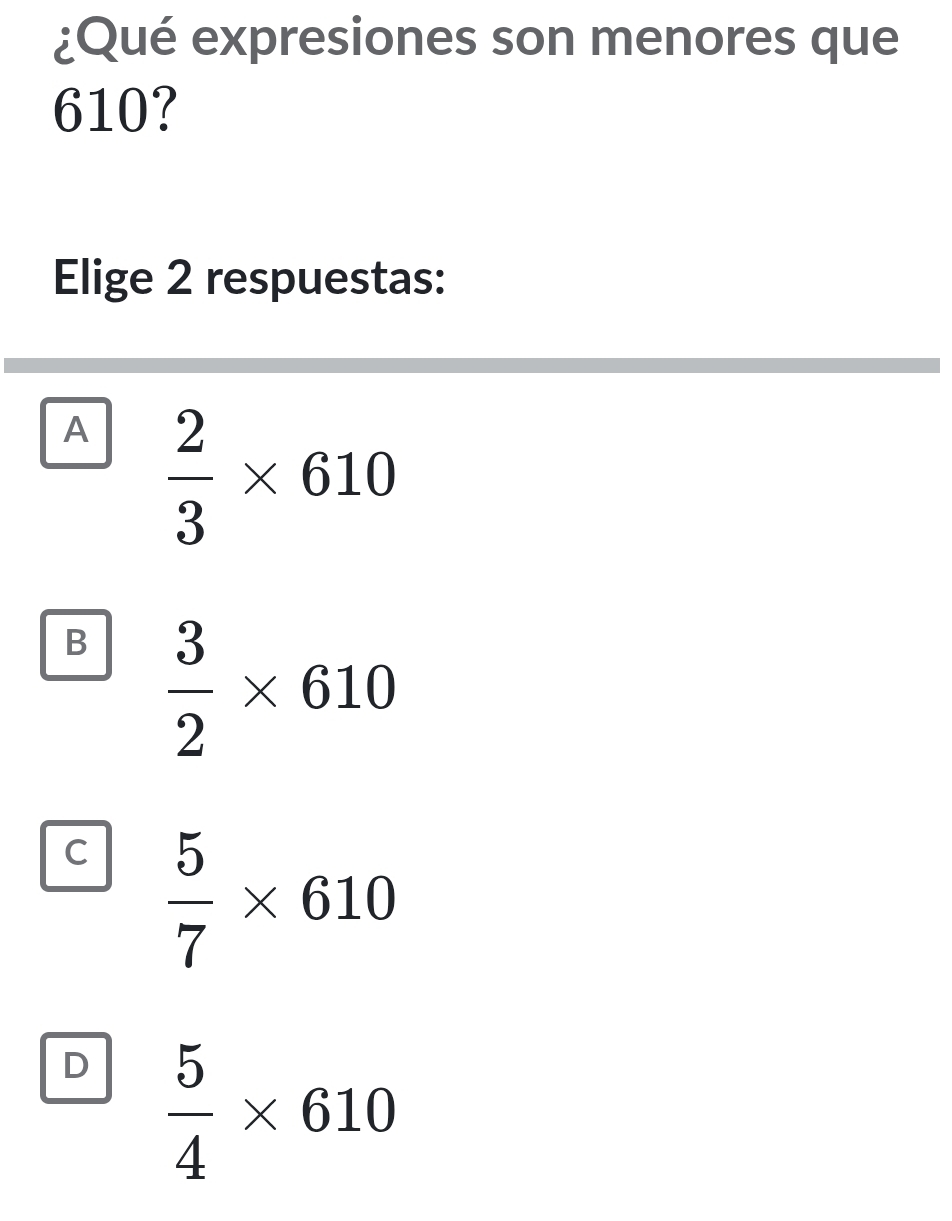Select answer choice C checkbox

[x=76, y=858]
